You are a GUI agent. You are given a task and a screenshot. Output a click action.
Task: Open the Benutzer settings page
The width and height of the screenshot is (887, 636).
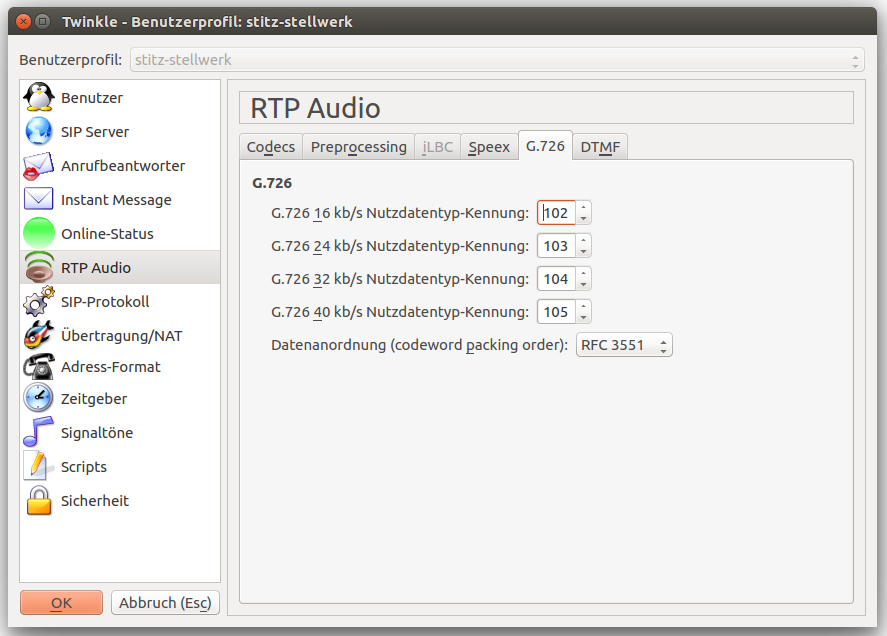(120, 97)
